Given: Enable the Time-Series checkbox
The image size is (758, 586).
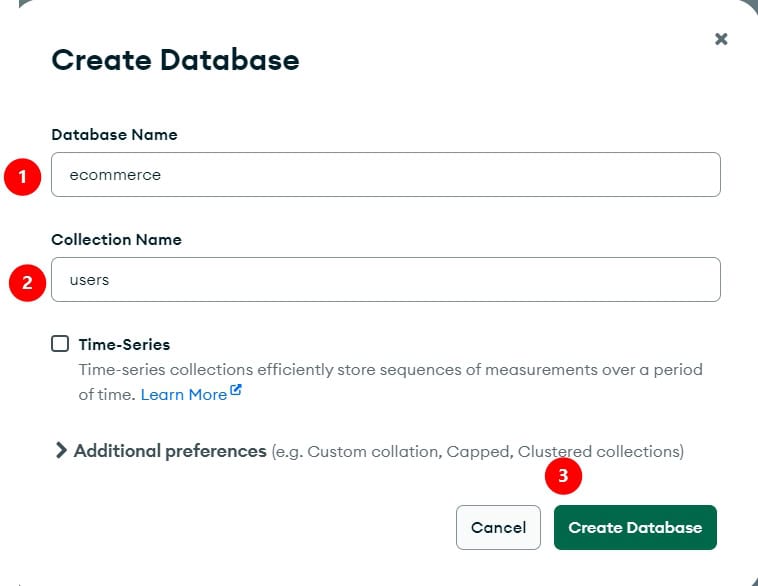Looking at the screenshot, I should pos(60,344).
